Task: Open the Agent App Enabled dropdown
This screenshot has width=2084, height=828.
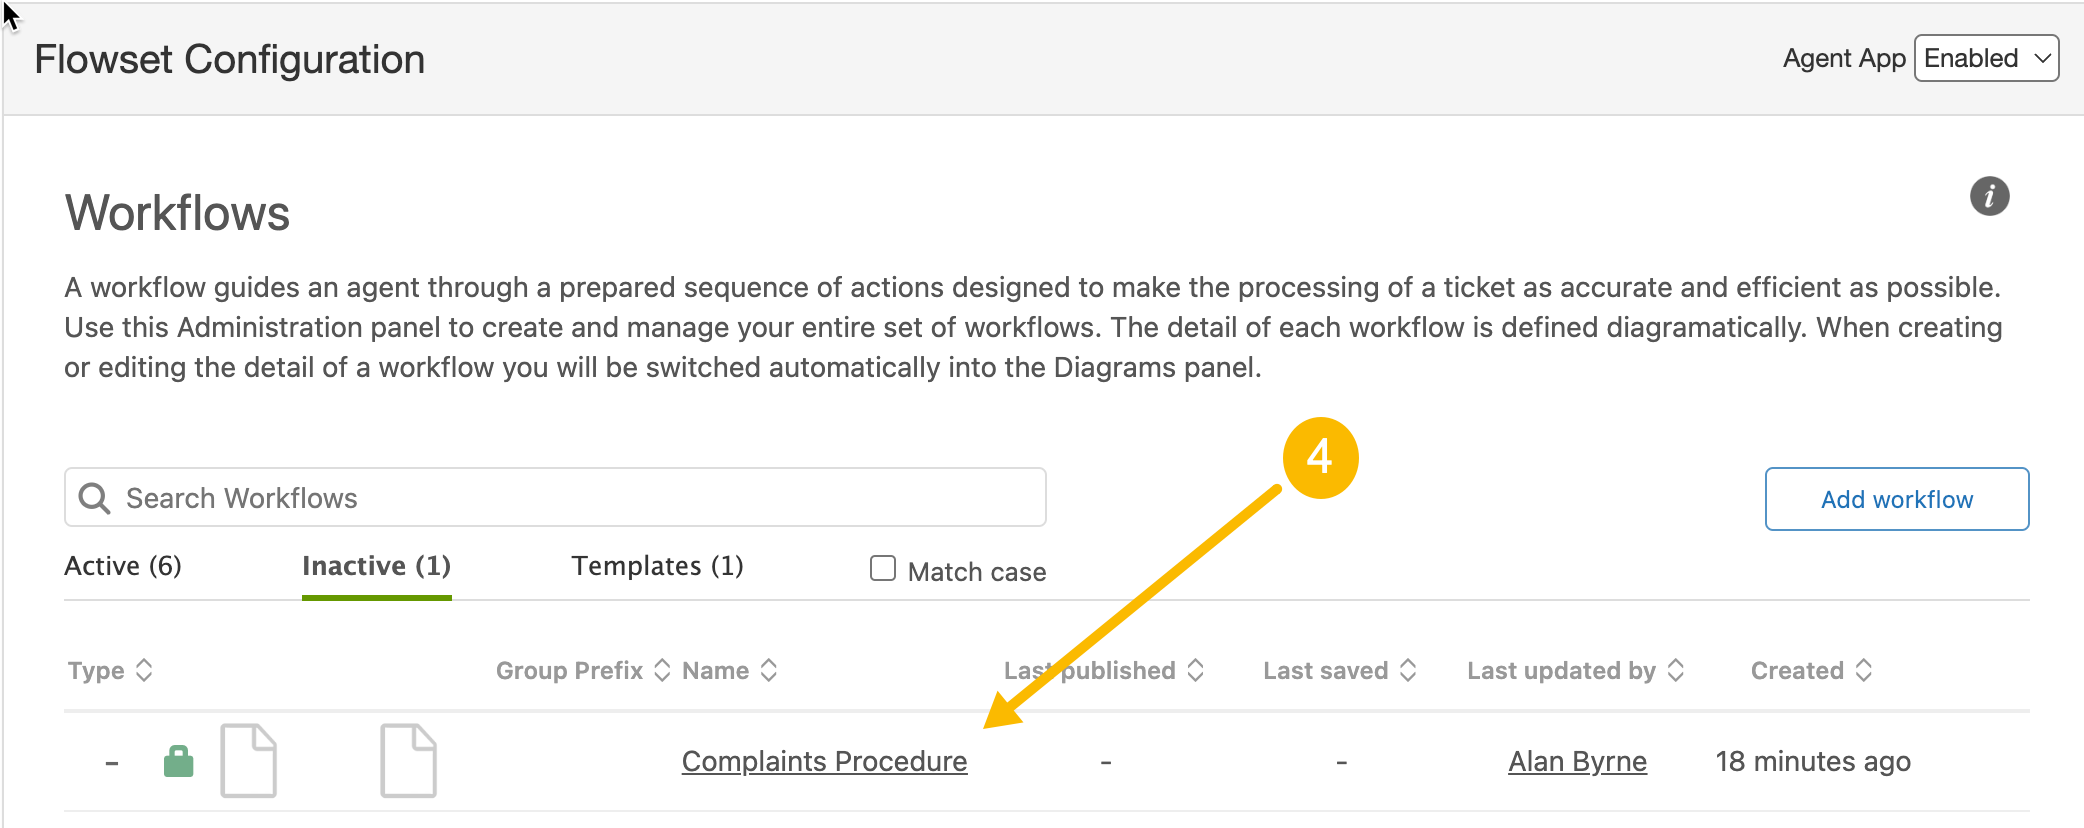Action: click(x=1986, y=58)
